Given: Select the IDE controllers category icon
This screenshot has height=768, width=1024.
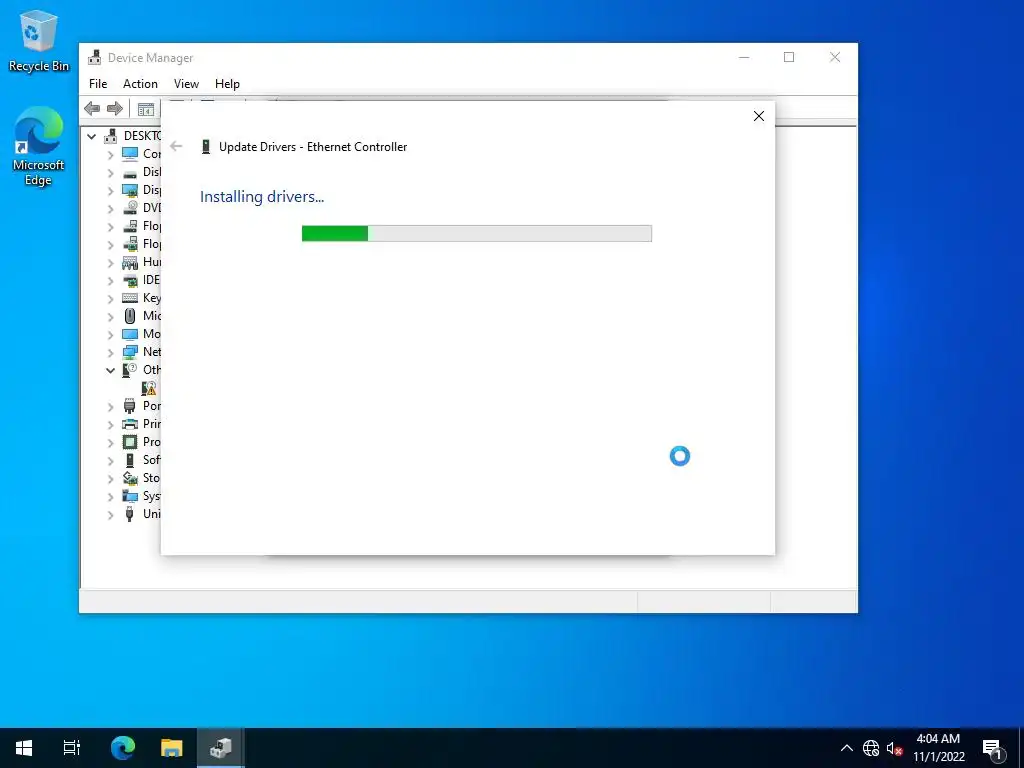Looking at the screenshot, I should click(x=130, y=280).
